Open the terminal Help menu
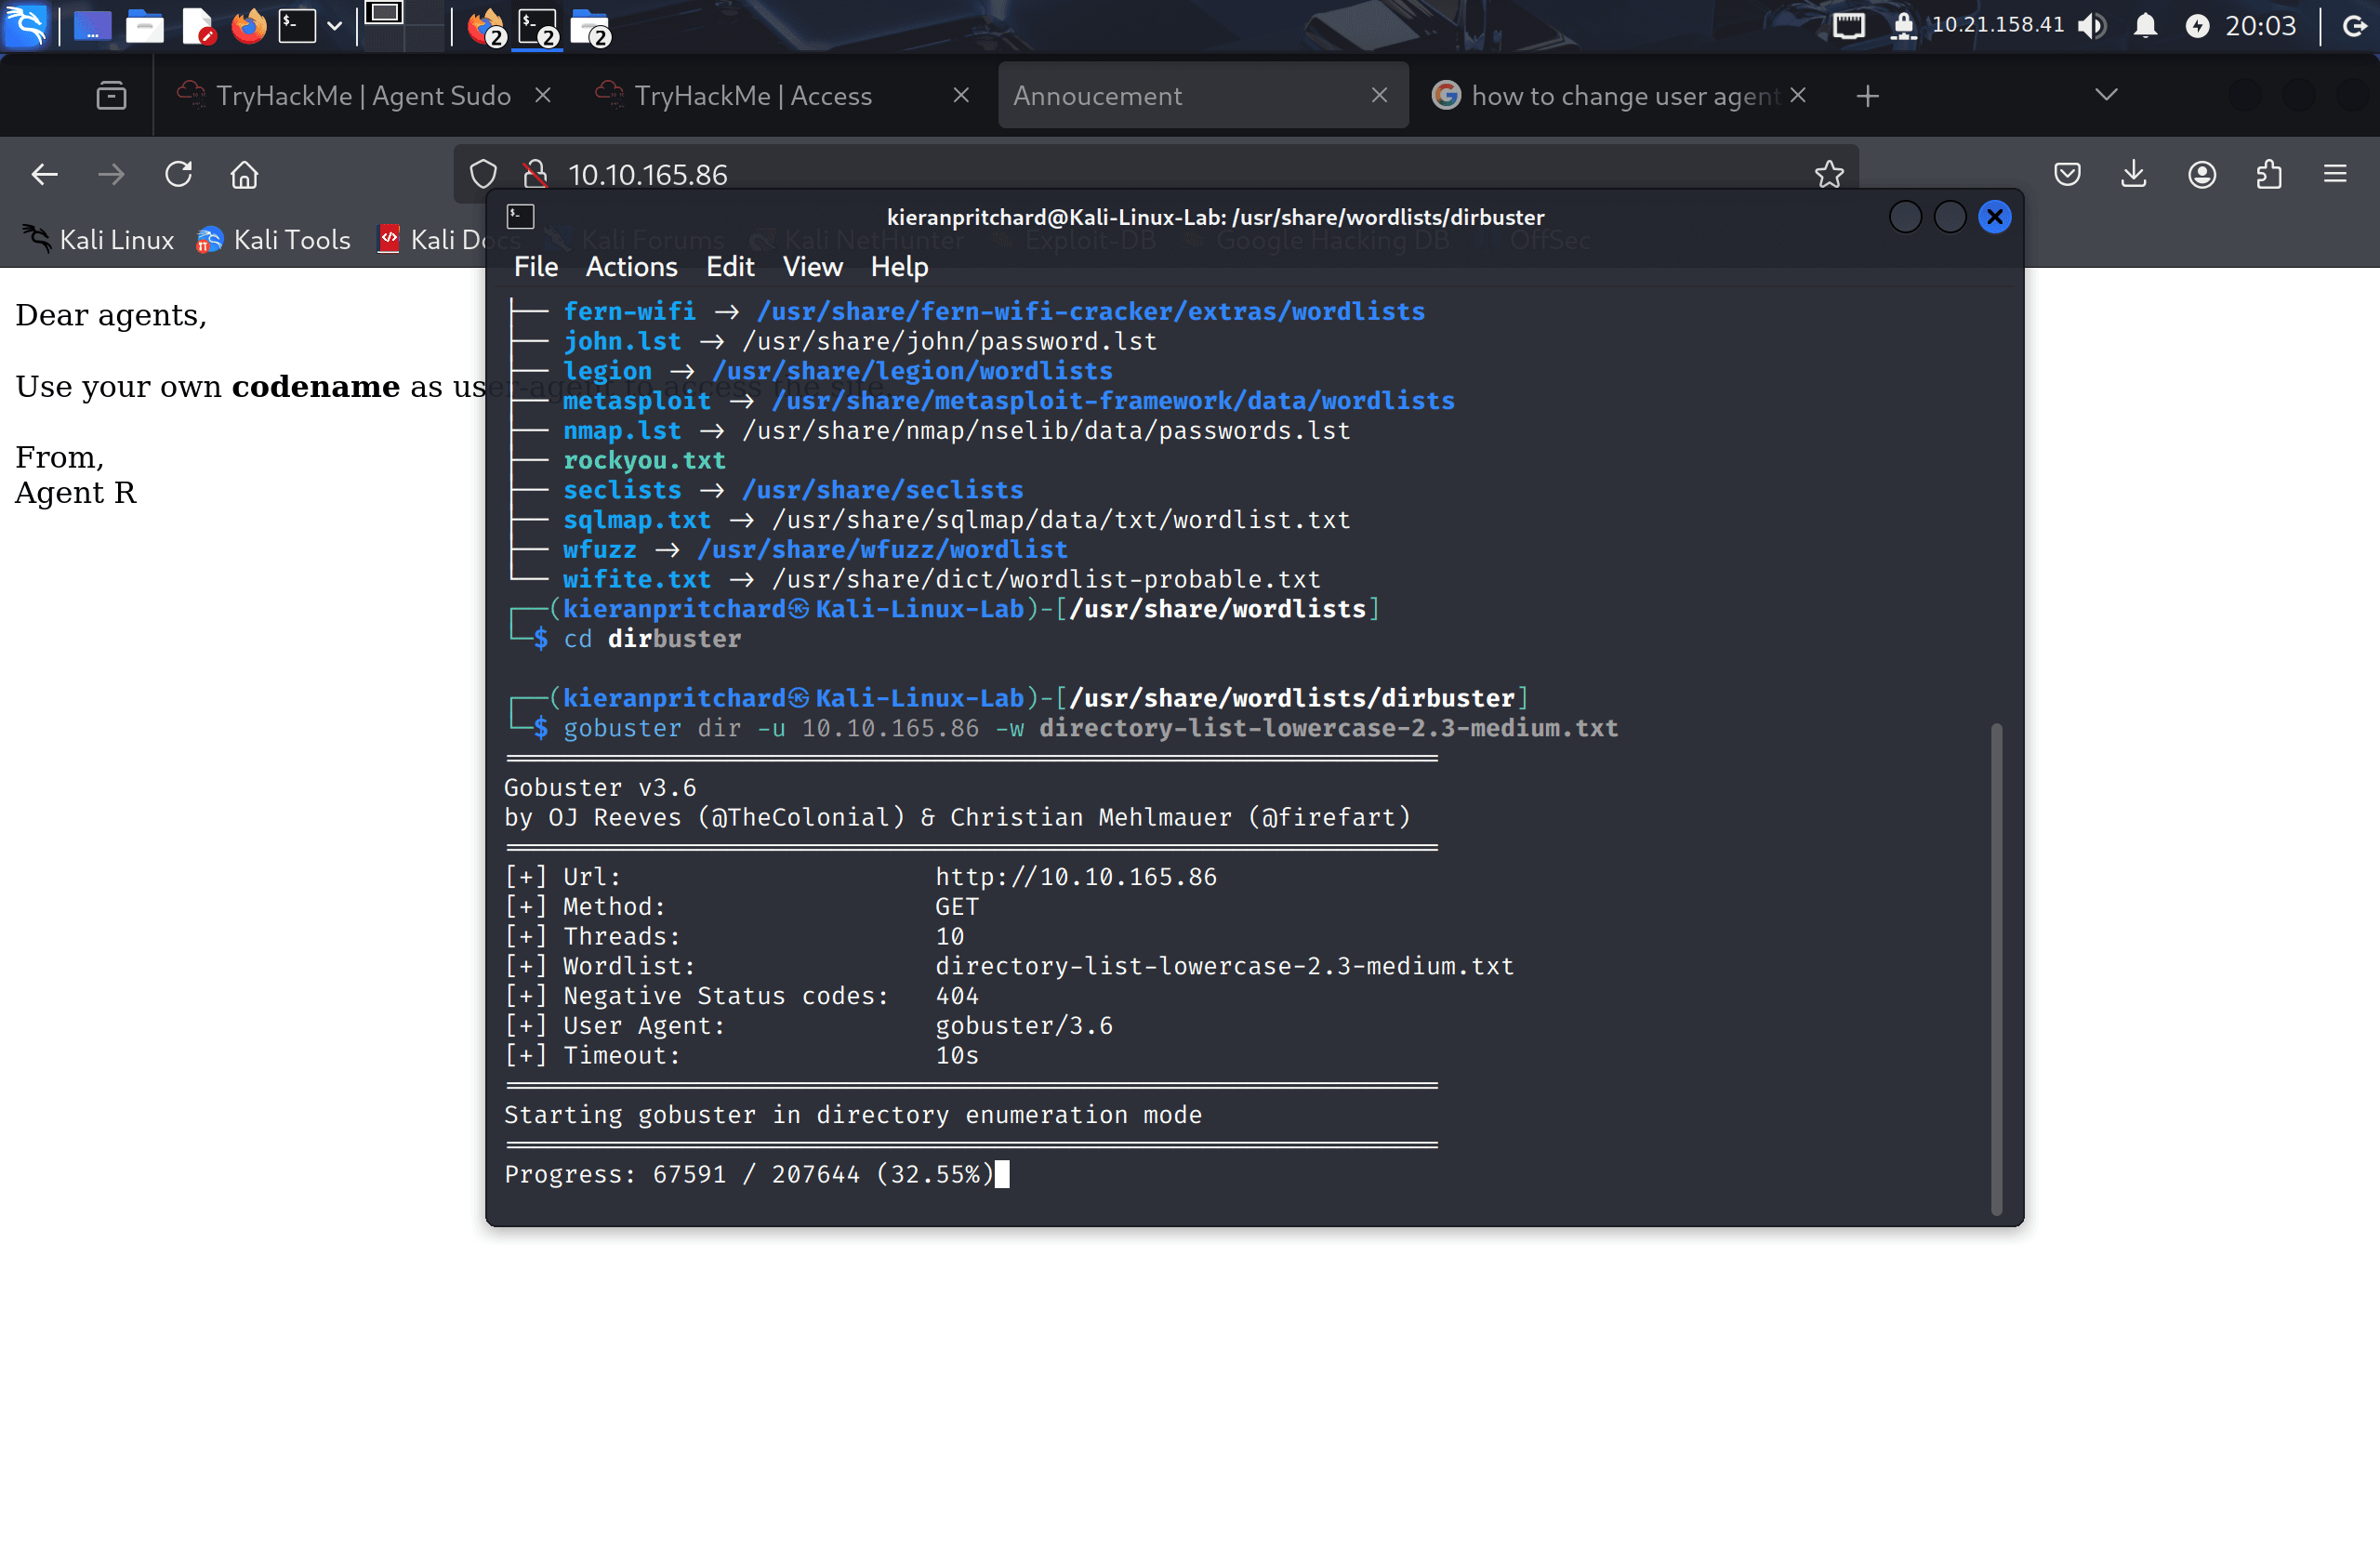2380x1547 pixels. click(899, 267)
